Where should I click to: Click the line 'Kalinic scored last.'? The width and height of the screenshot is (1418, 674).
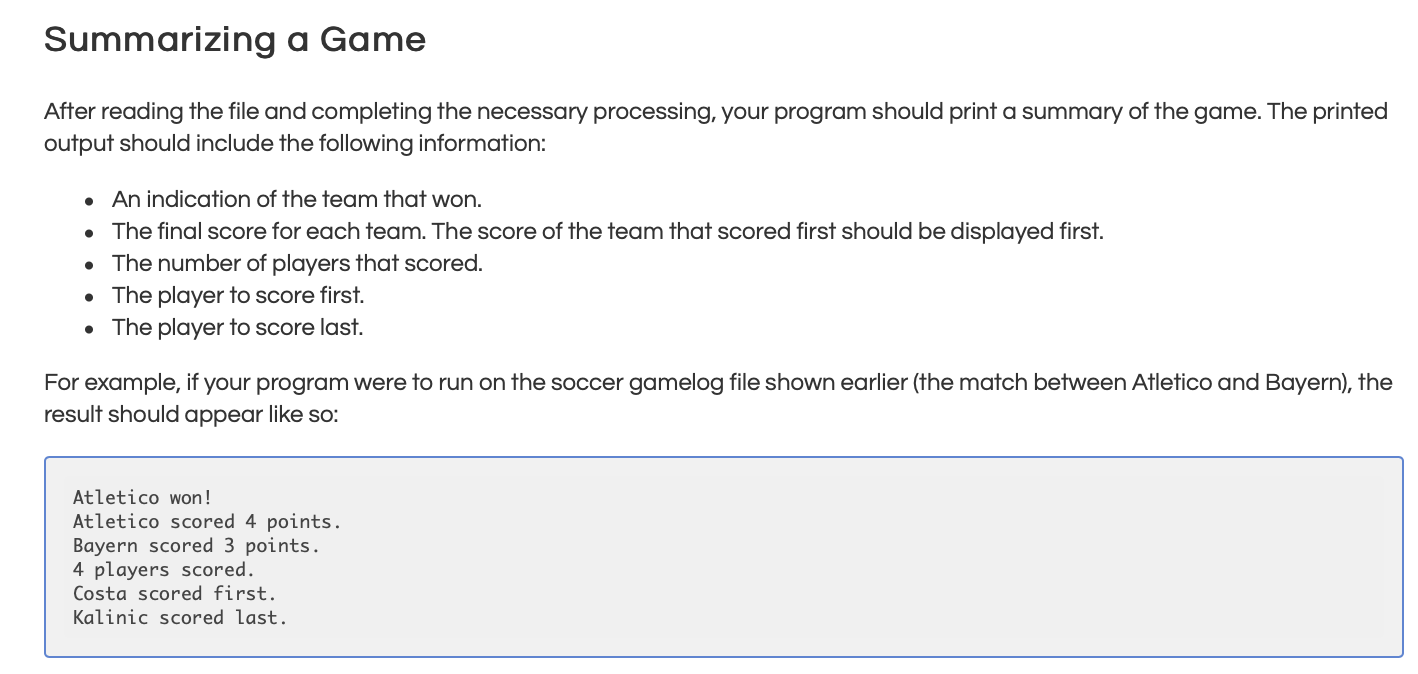[x=180, y=617]
